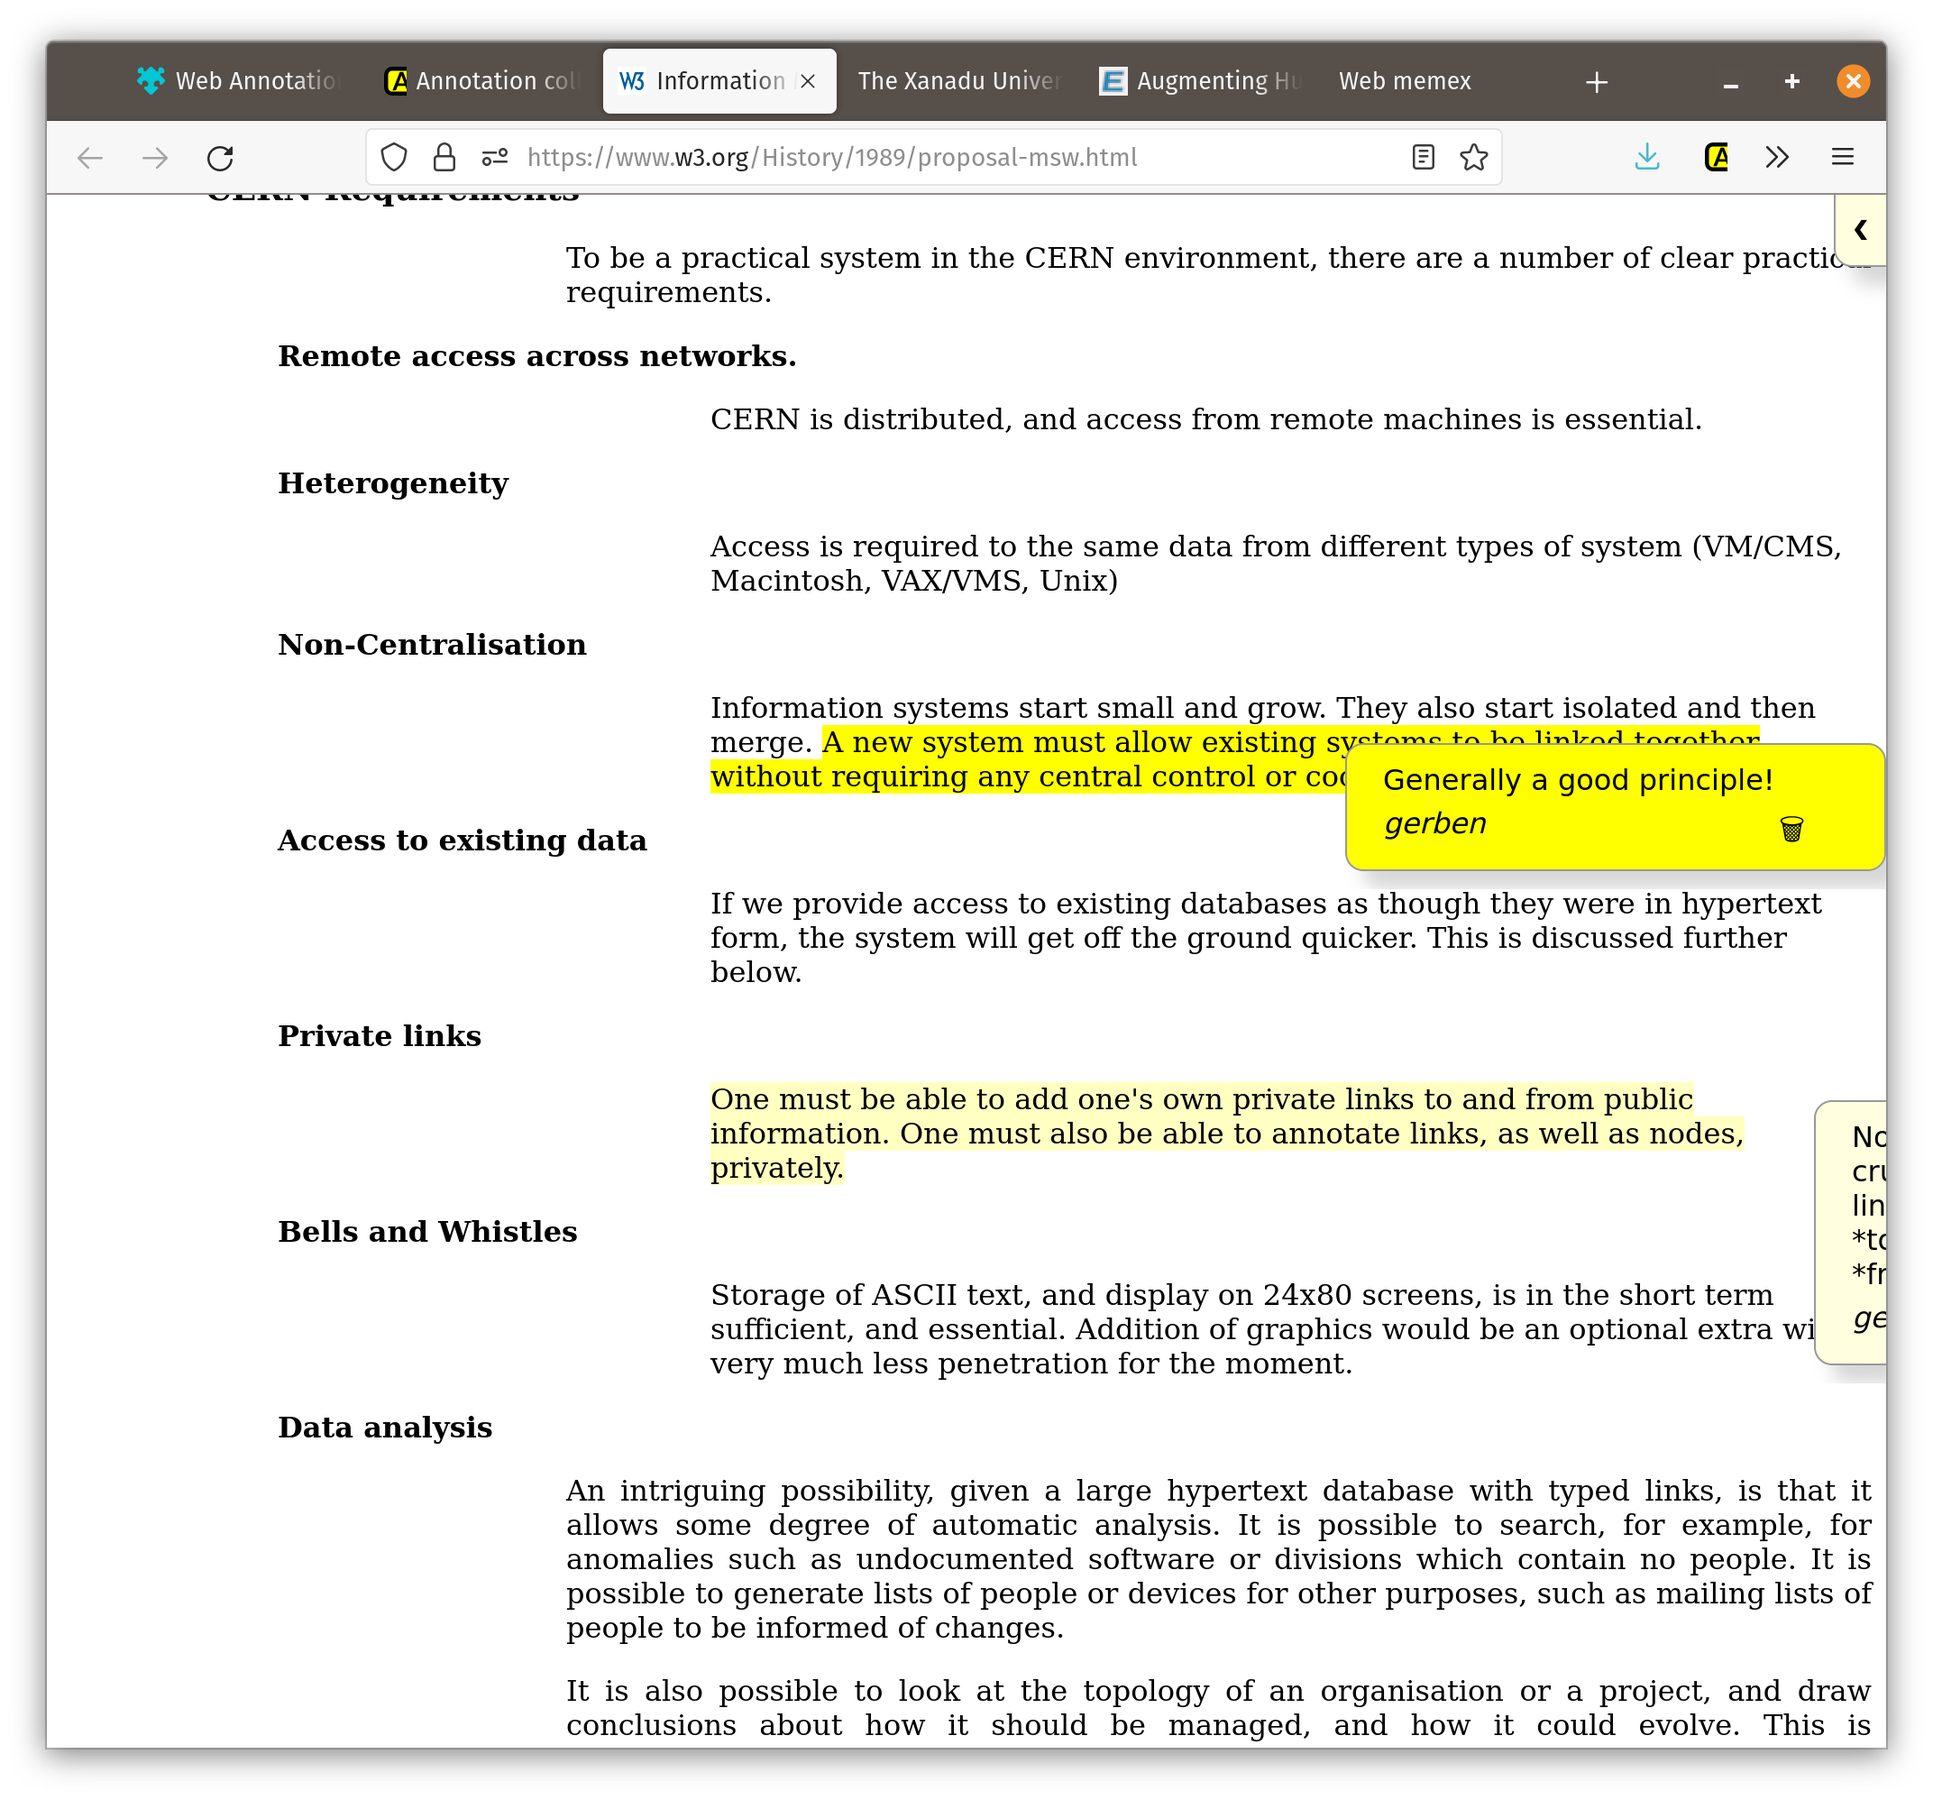Switch to the Web memex tab
Viewport: 1933px width, 1800px height.
click(1405, 81)
